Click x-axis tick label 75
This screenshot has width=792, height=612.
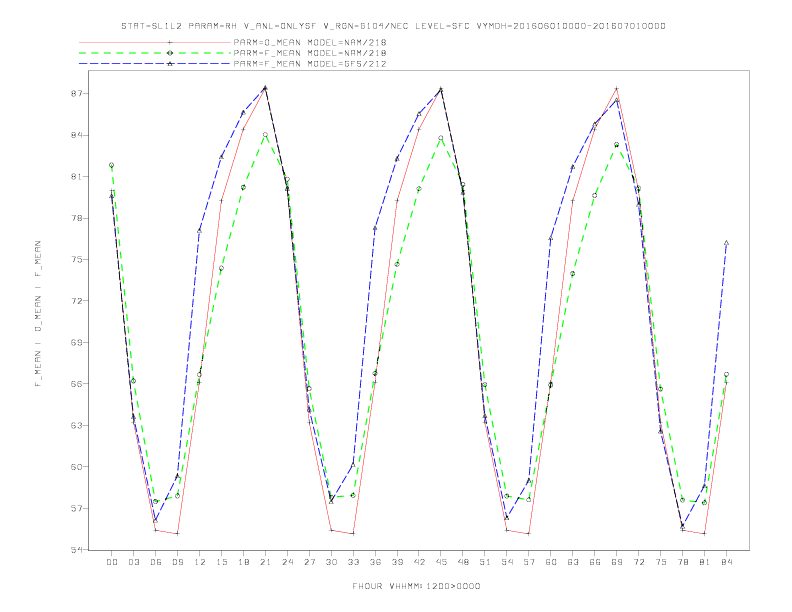[x=661, y=562]
